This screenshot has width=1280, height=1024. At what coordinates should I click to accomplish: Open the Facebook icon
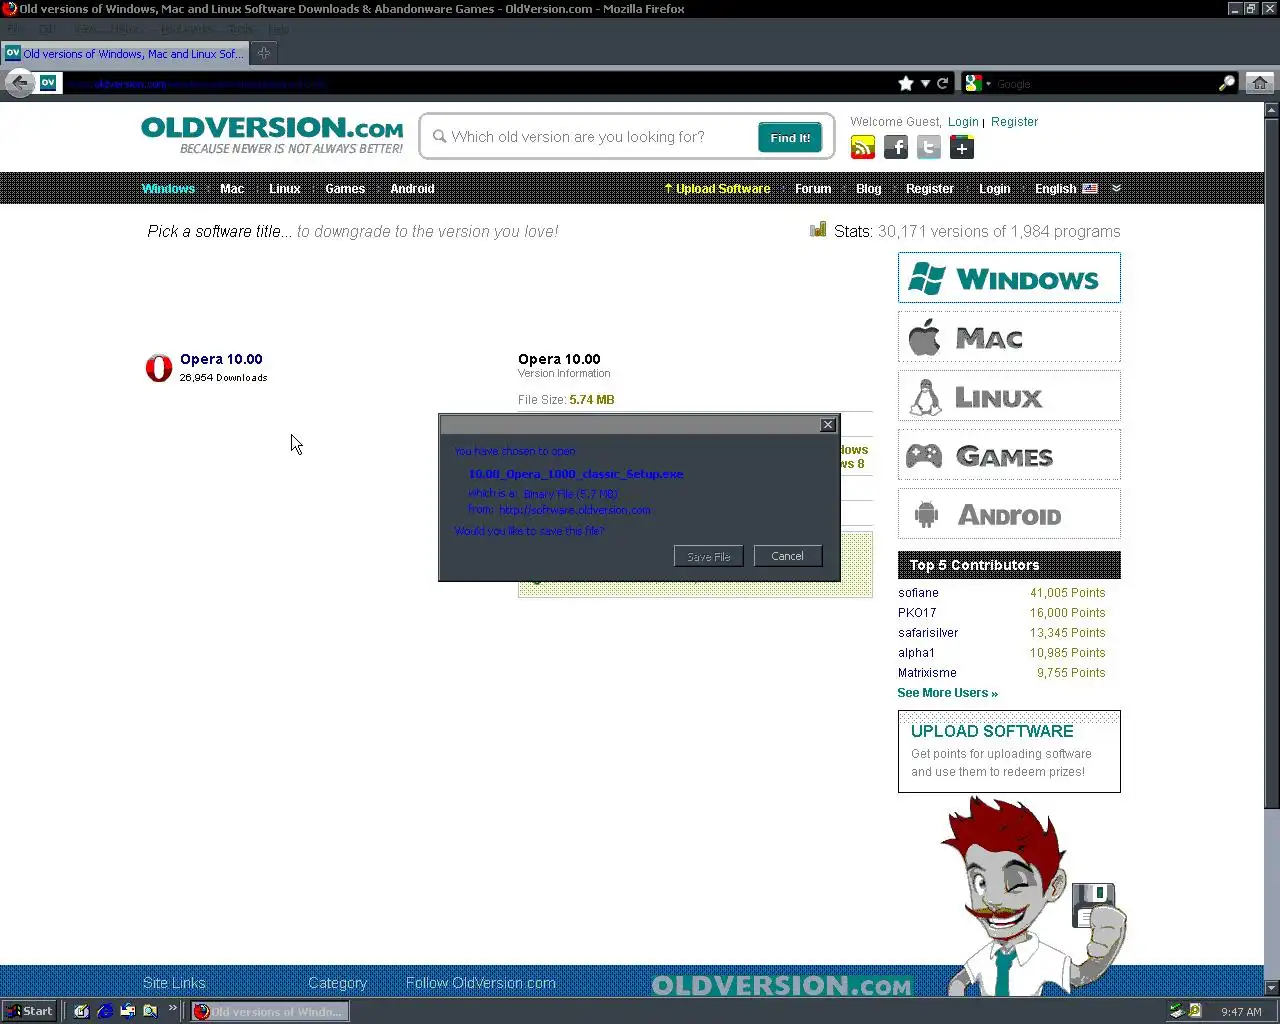896,148
